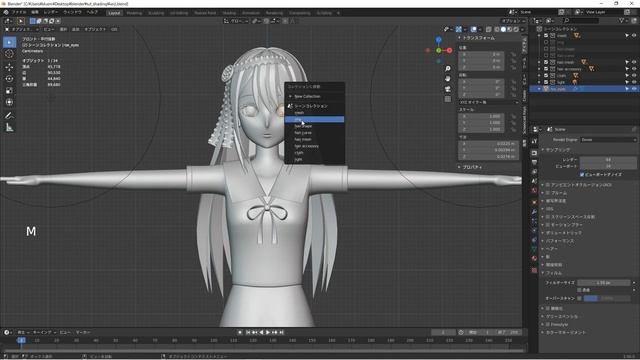Hide the cloth collection with eye icon
This screenshot has height=360, width=640.
click(x=634, y=76)
